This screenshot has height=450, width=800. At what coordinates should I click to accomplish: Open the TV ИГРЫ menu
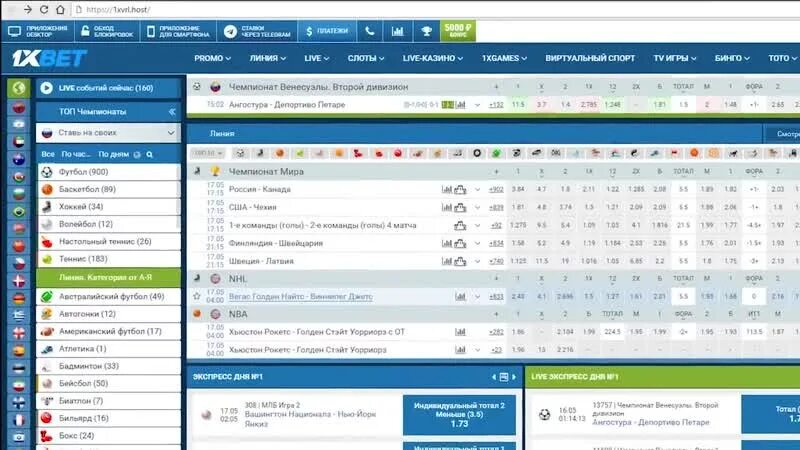(674, 58)
